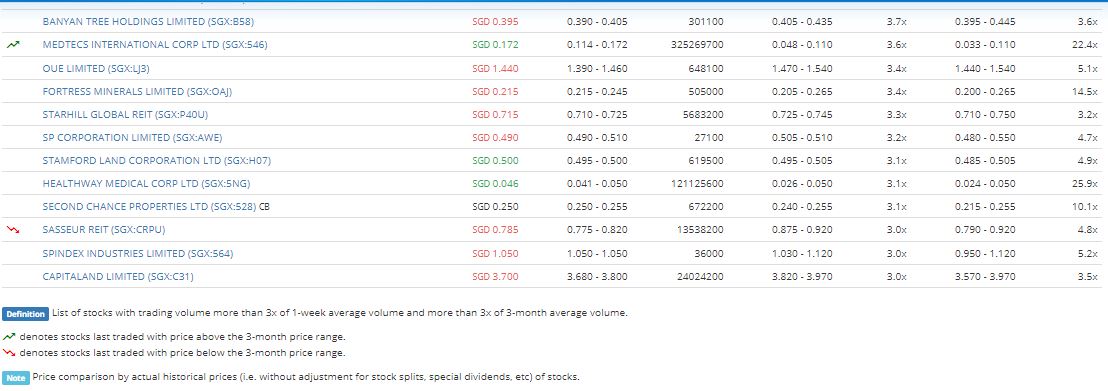Viewport: 1108px width, 391px height.
Task: Click Medtecs price SGD 0.172
Action: point(495,45)
